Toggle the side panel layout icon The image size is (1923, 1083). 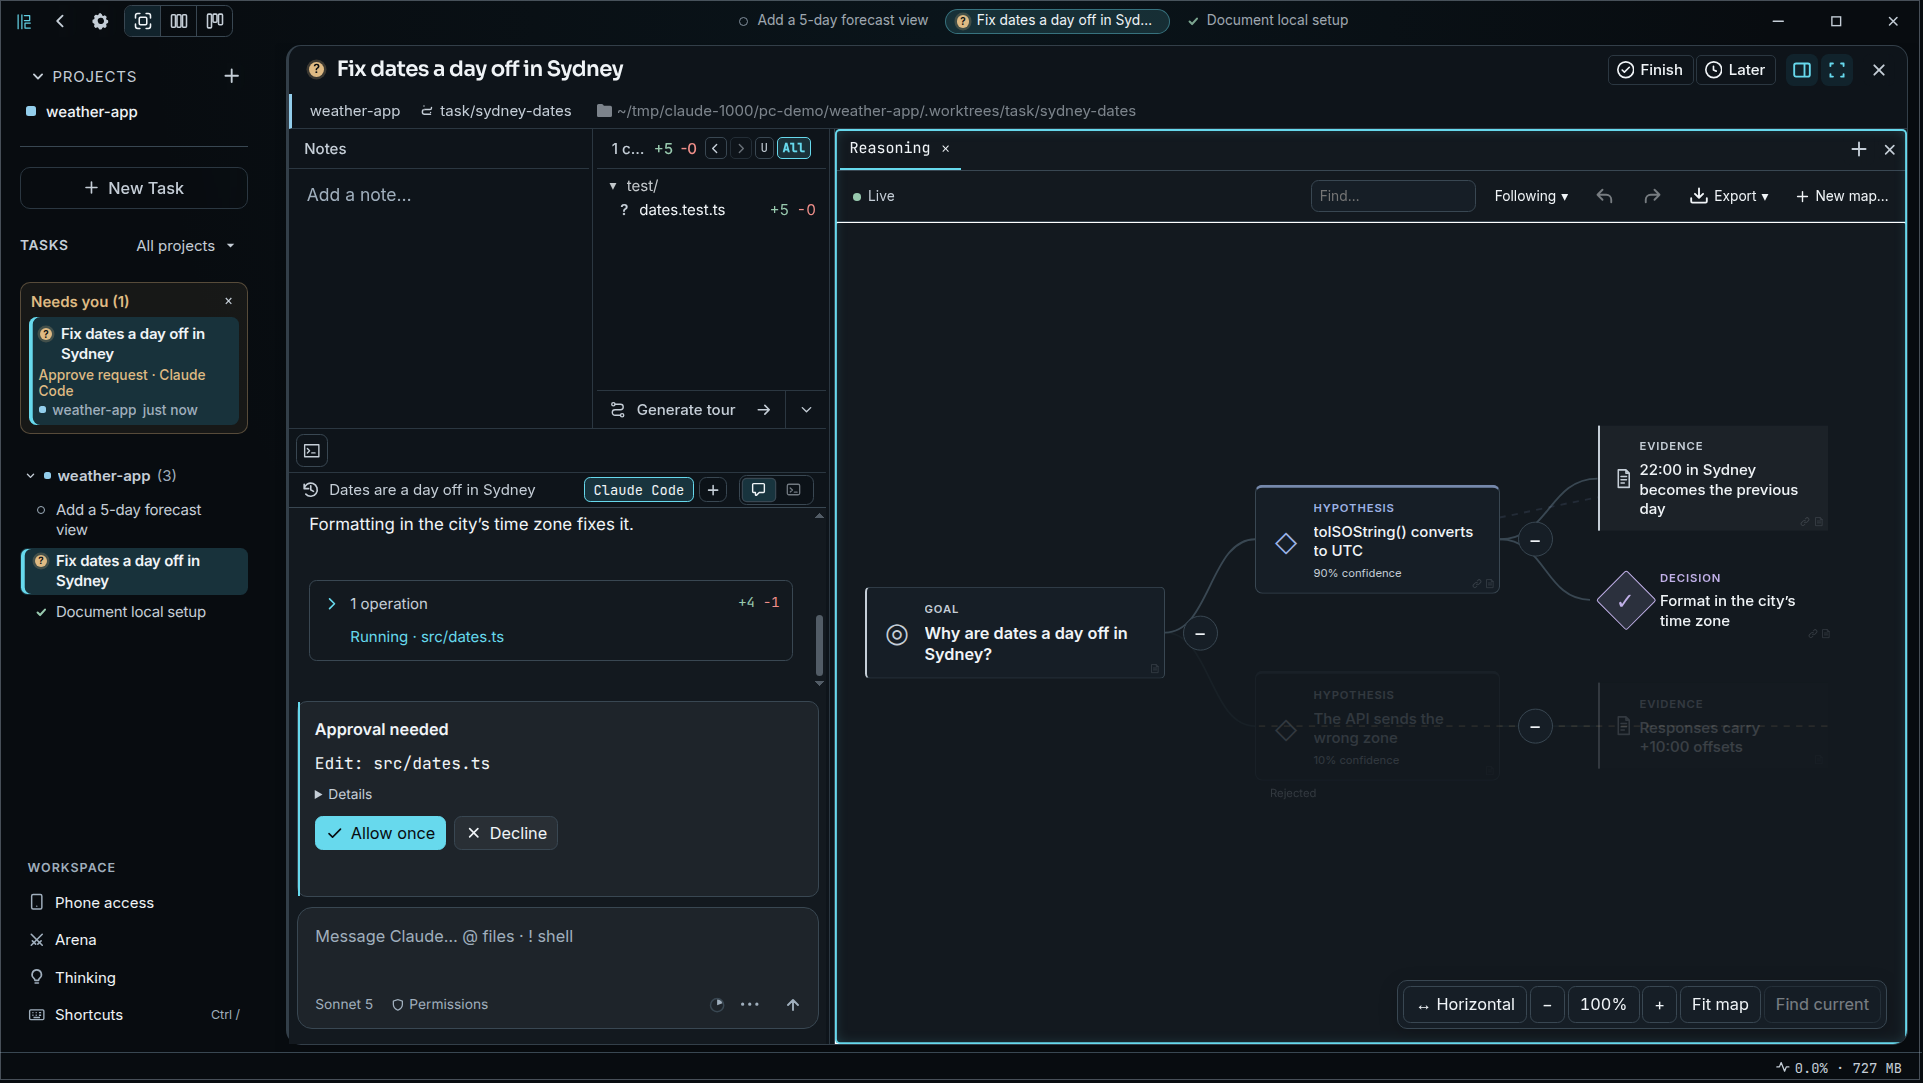tap(1802, 70)
